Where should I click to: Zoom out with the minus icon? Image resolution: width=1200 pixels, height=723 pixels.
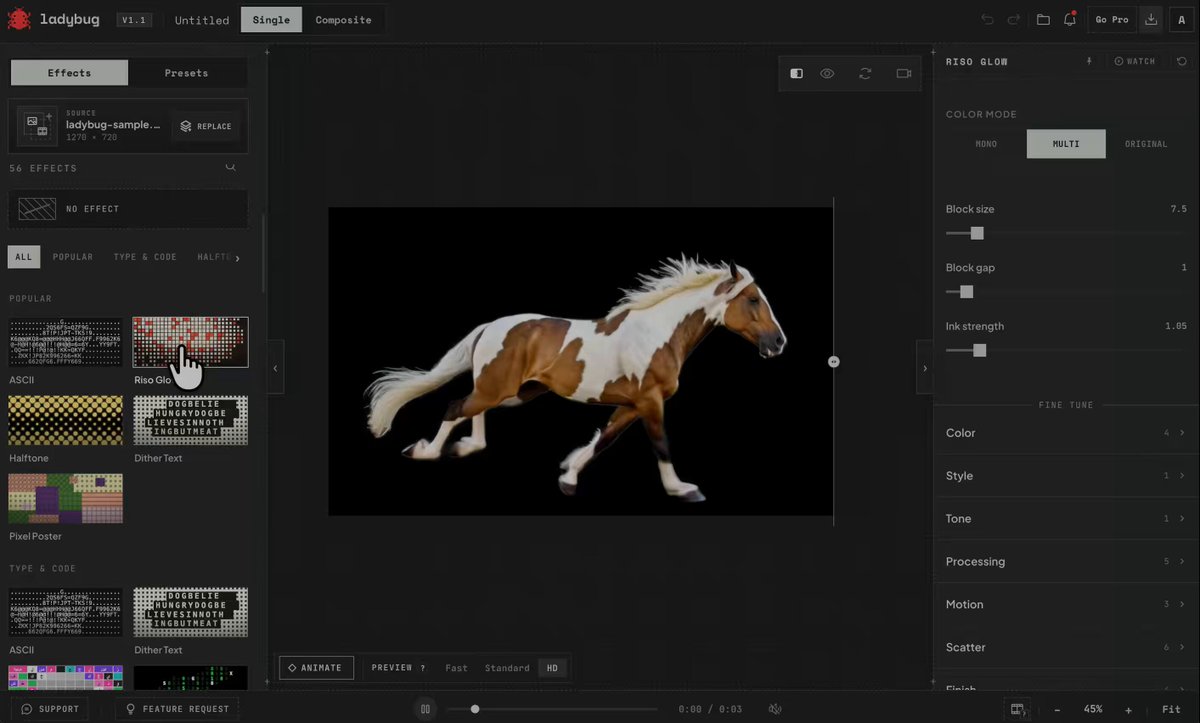point(1057,709)
